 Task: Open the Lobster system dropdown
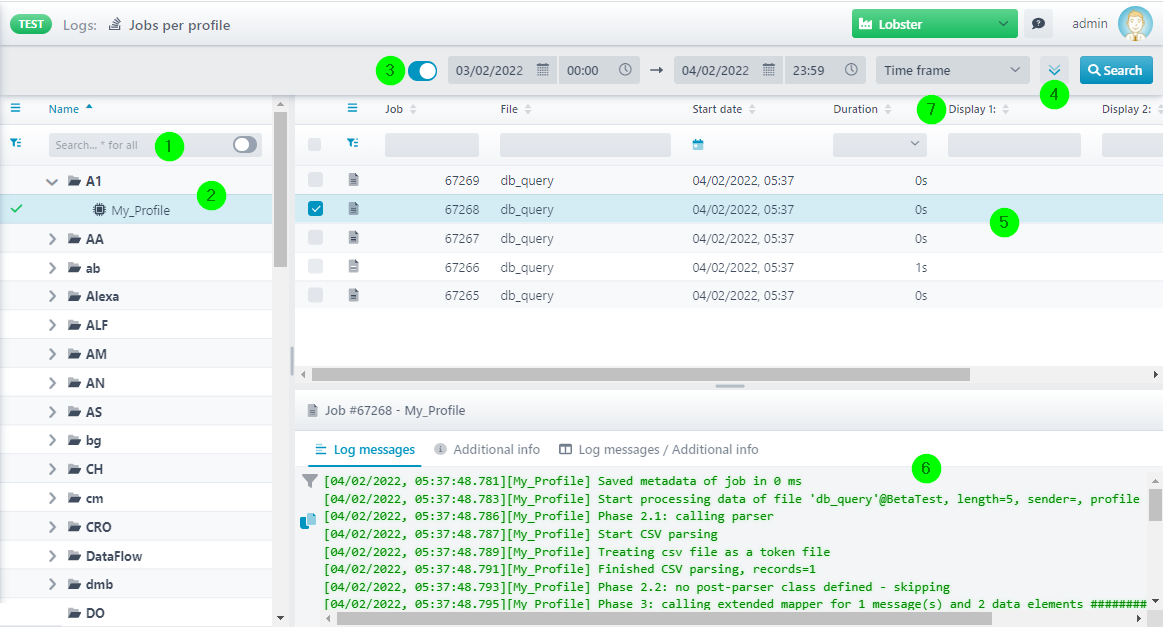[934, 24]
